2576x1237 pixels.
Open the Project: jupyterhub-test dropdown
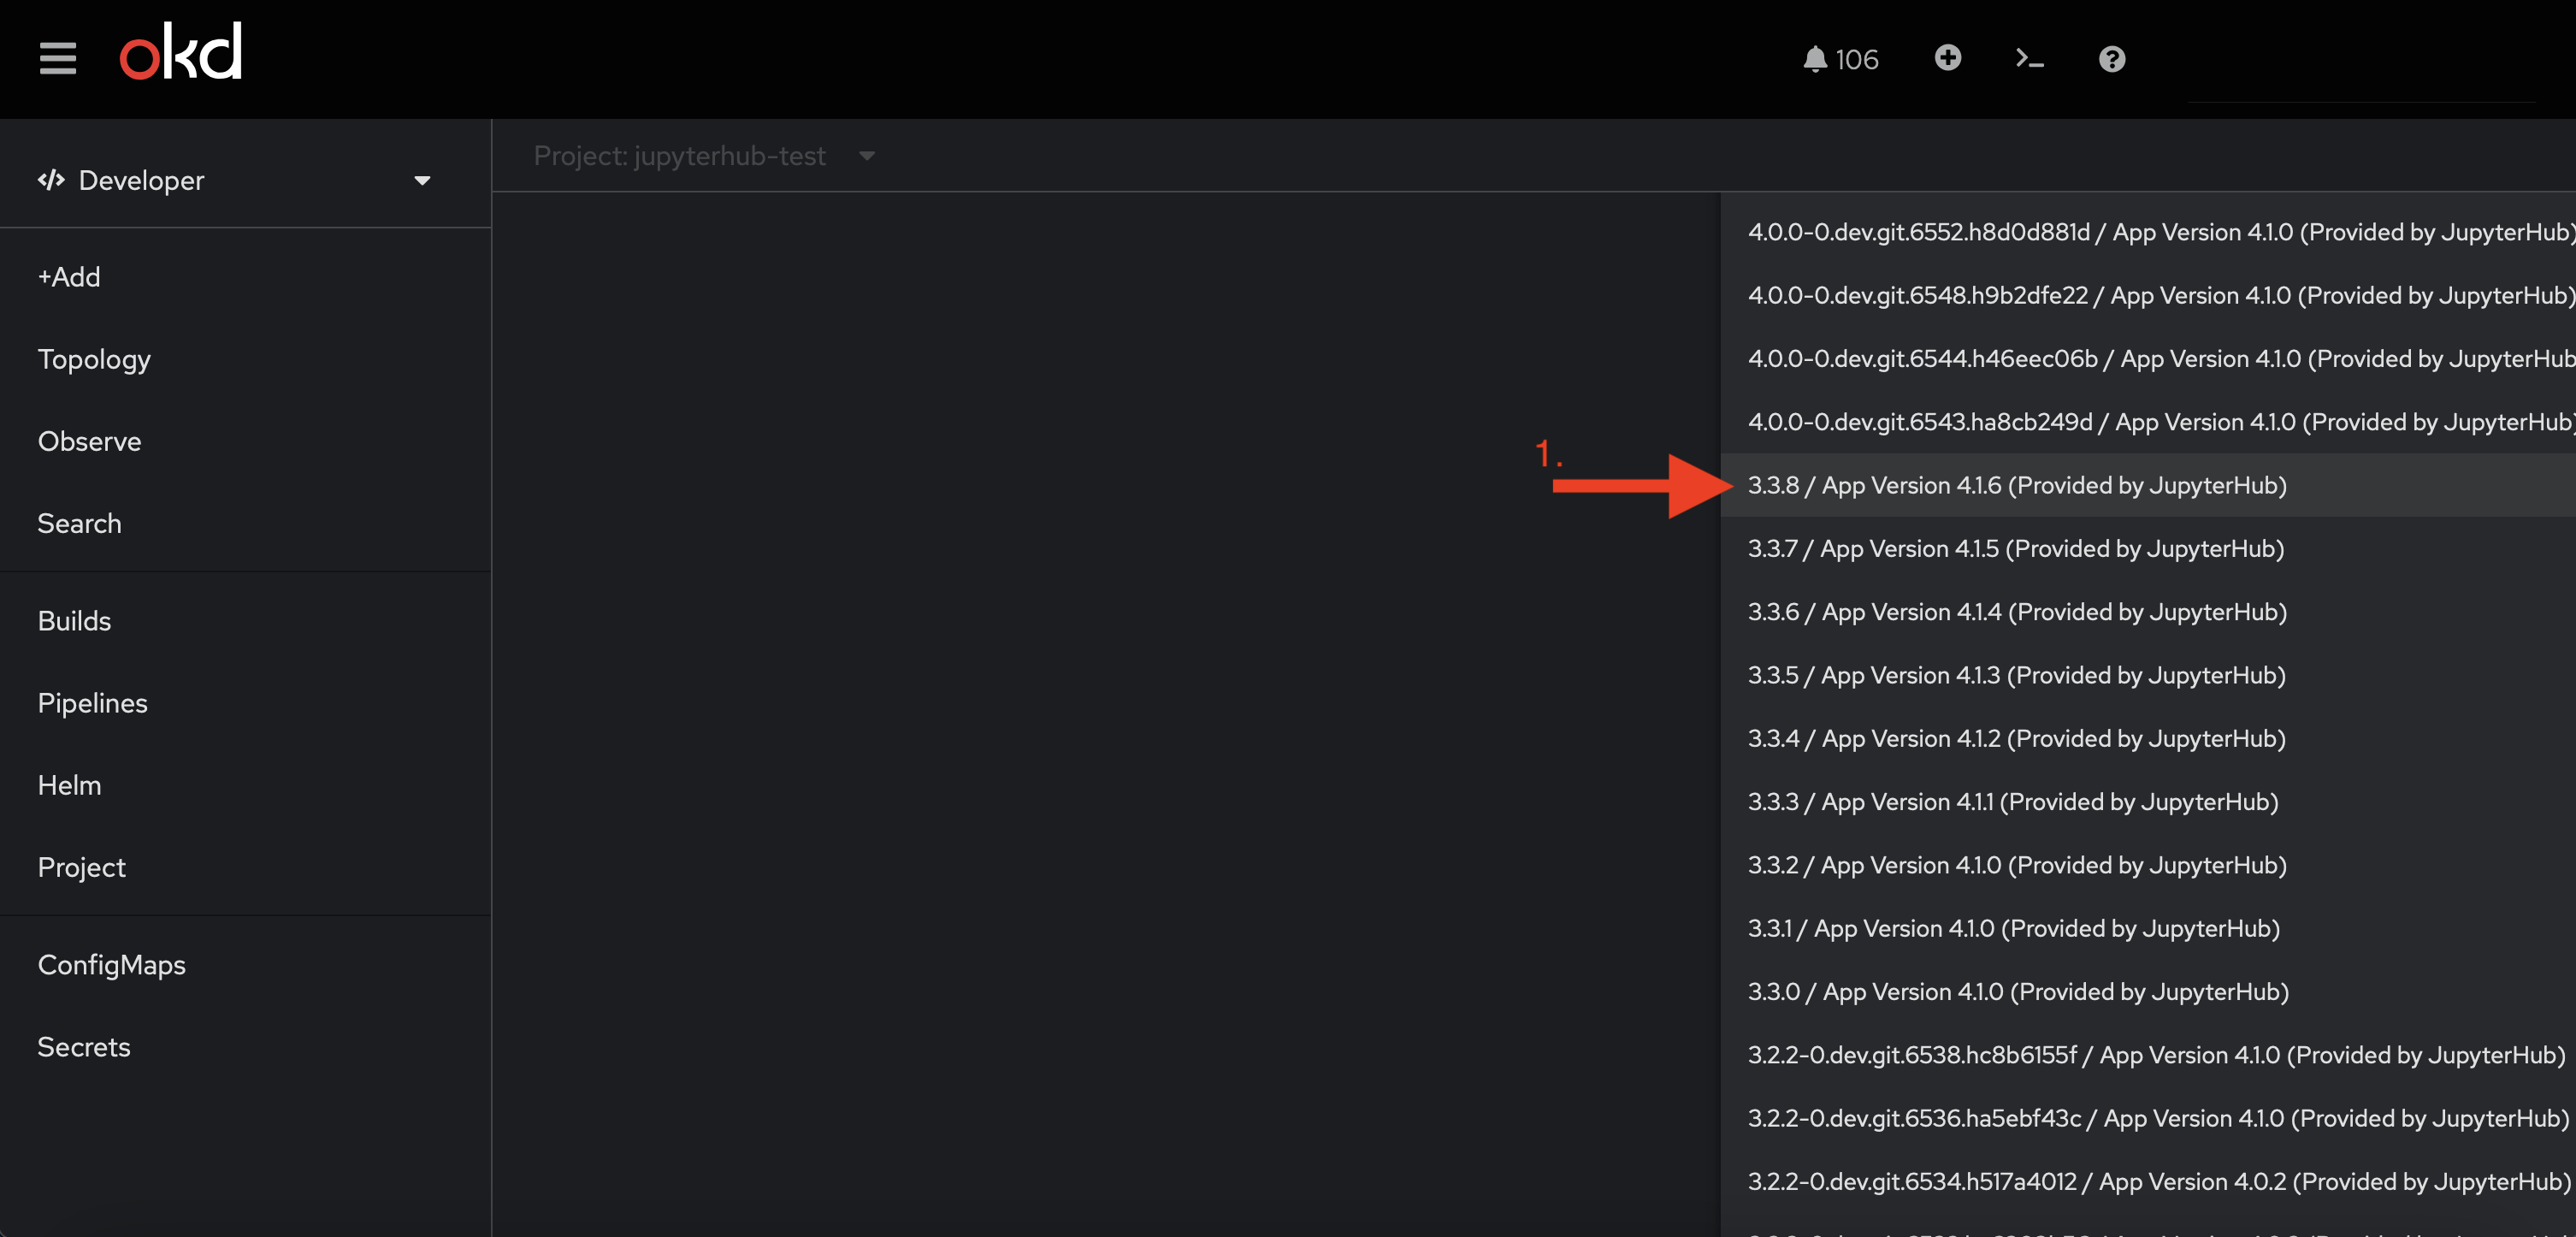[705, 156]
